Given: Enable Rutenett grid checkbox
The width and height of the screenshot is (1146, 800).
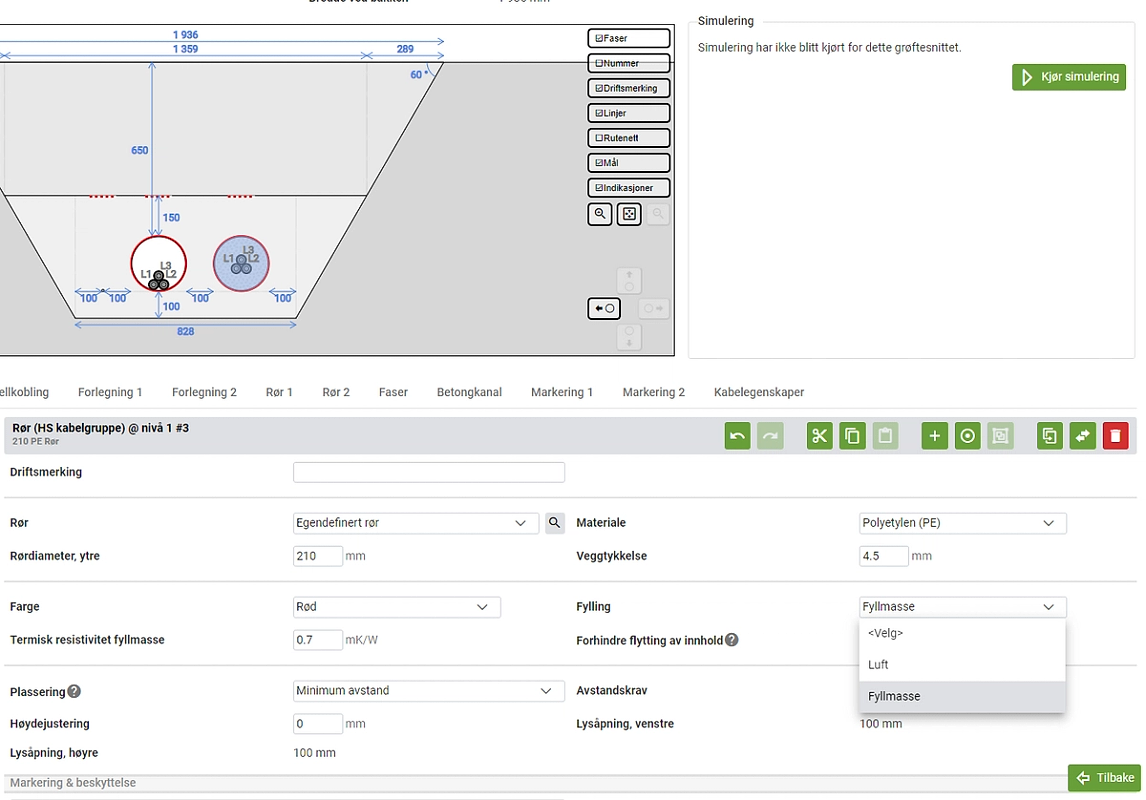Looking at the screenshot, I should 629,137.
